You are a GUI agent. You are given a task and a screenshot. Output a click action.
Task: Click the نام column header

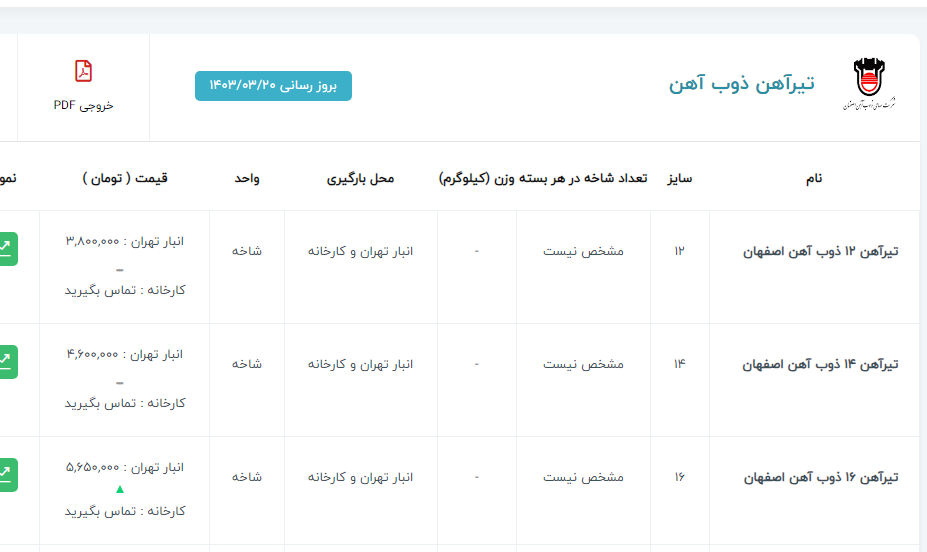(814, 178)
